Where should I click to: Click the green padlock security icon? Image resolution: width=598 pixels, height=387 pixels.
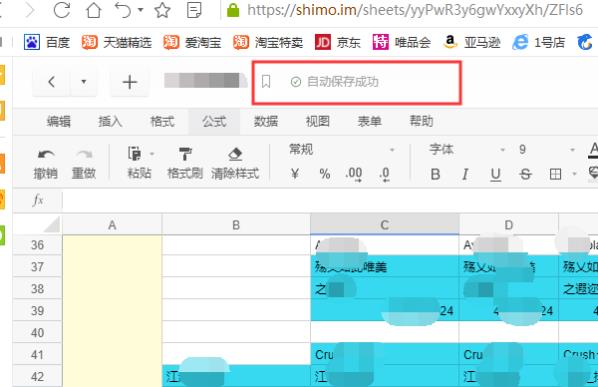[233, 10]
